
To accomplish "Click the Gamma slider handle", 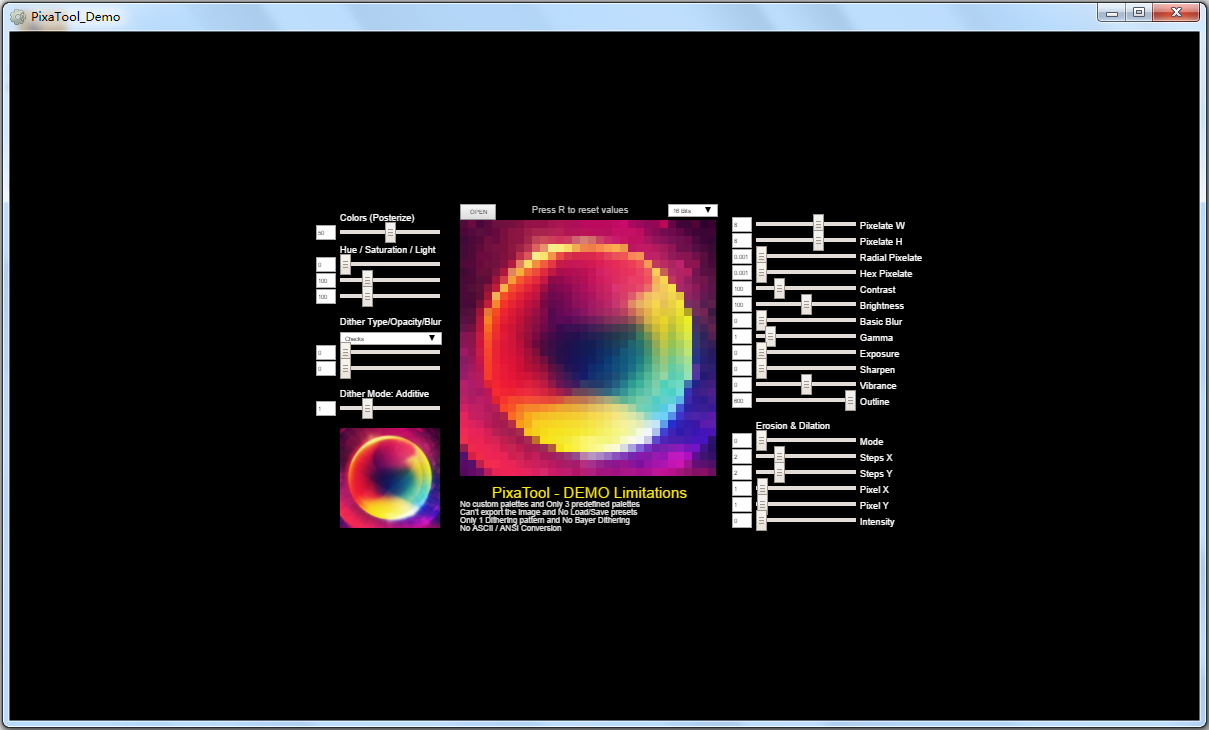I will tap(770, 337).
